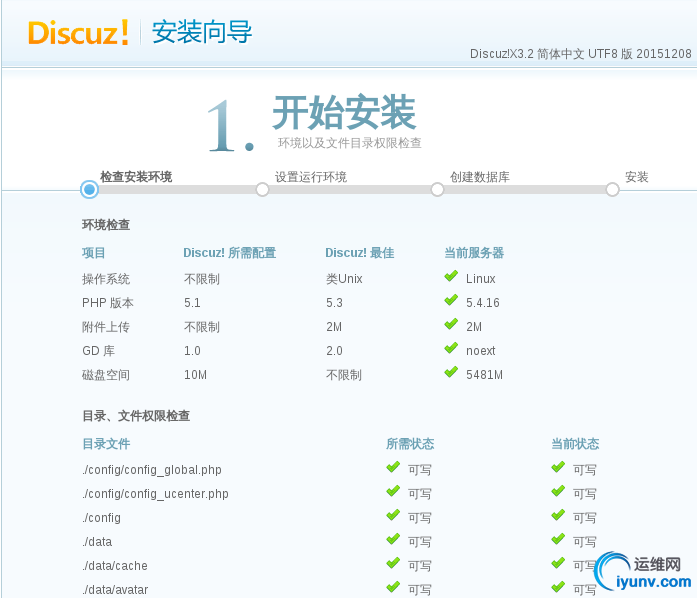Screen dimensions: 697x598
Task: Click the GD 库 row label
Action: click(99, 351)
